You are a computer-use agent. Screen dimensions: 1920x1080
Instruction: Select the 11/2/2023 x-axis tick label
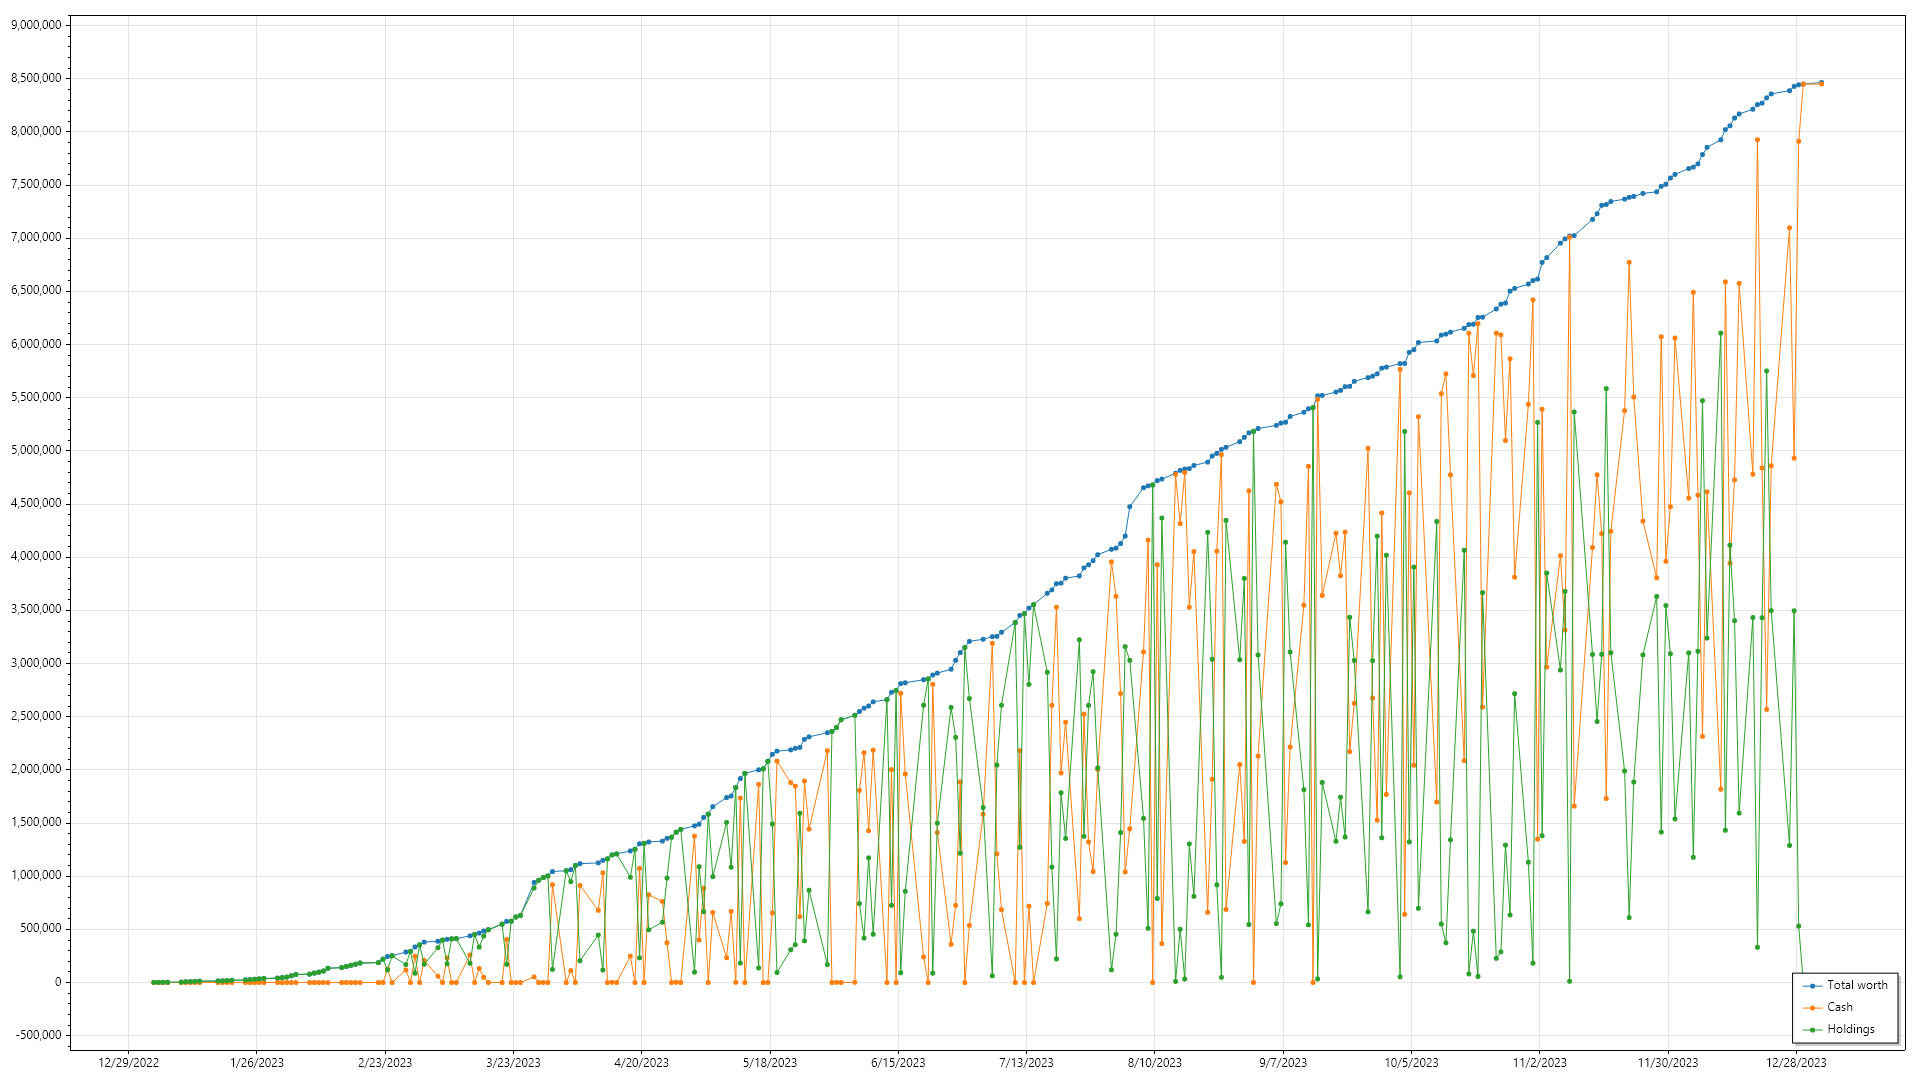[1539, 1063]
